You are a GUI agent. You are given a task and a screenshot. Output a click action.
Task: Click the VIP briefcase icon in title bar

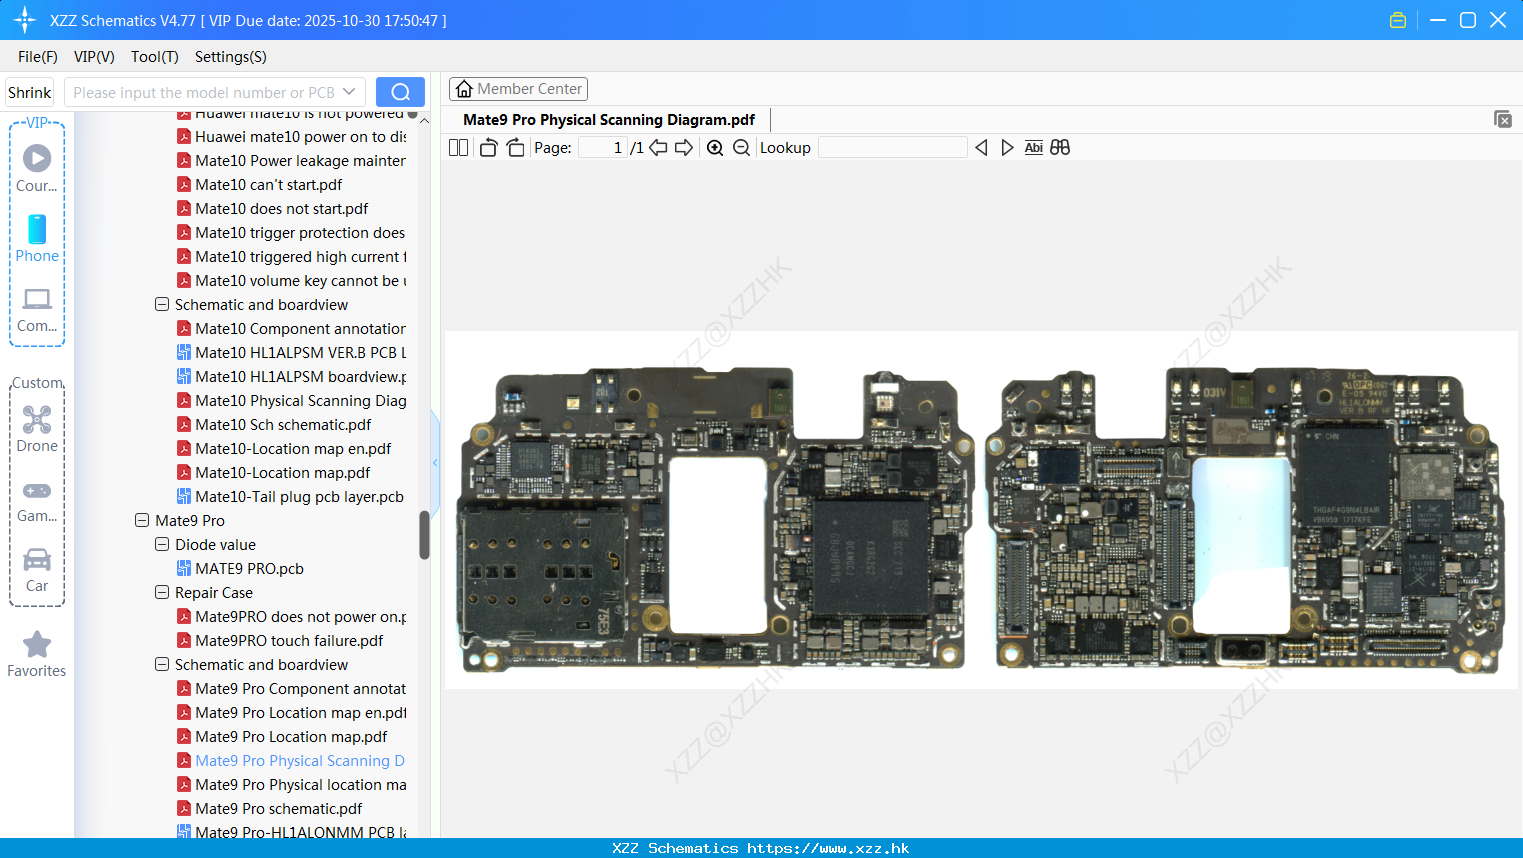click(x=1398, y=20)
